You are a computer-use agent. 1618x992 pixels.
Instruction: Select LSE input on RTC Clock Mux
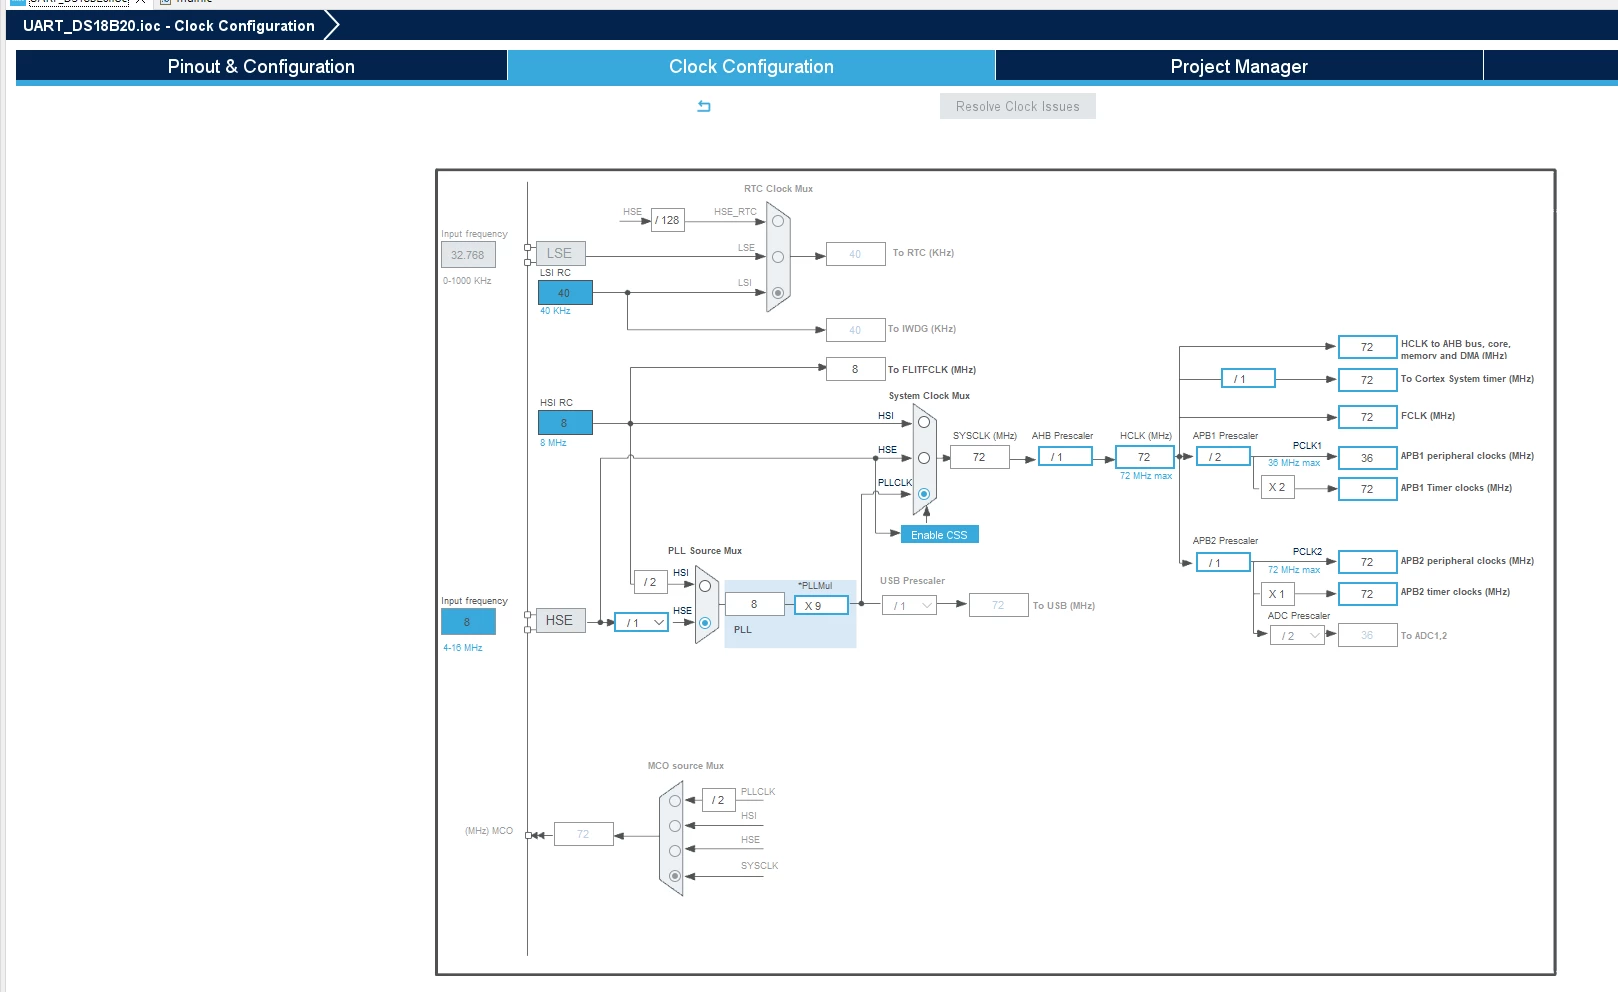pos(777,257)
